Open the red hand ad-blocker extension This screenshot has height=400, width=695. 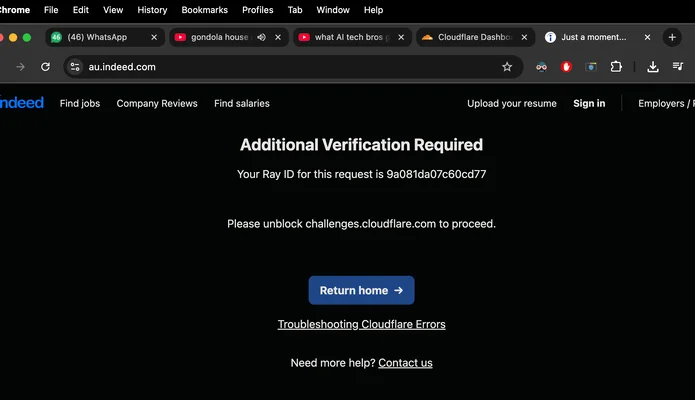(x=566, y=67)
